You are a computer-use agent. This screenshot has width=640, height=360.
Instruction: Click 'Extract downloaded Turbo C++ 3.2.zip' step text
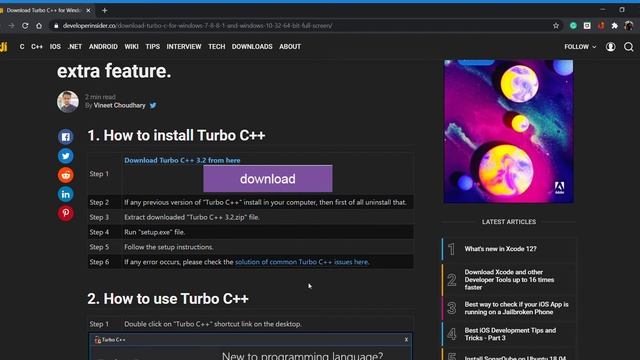coord(192,217)
